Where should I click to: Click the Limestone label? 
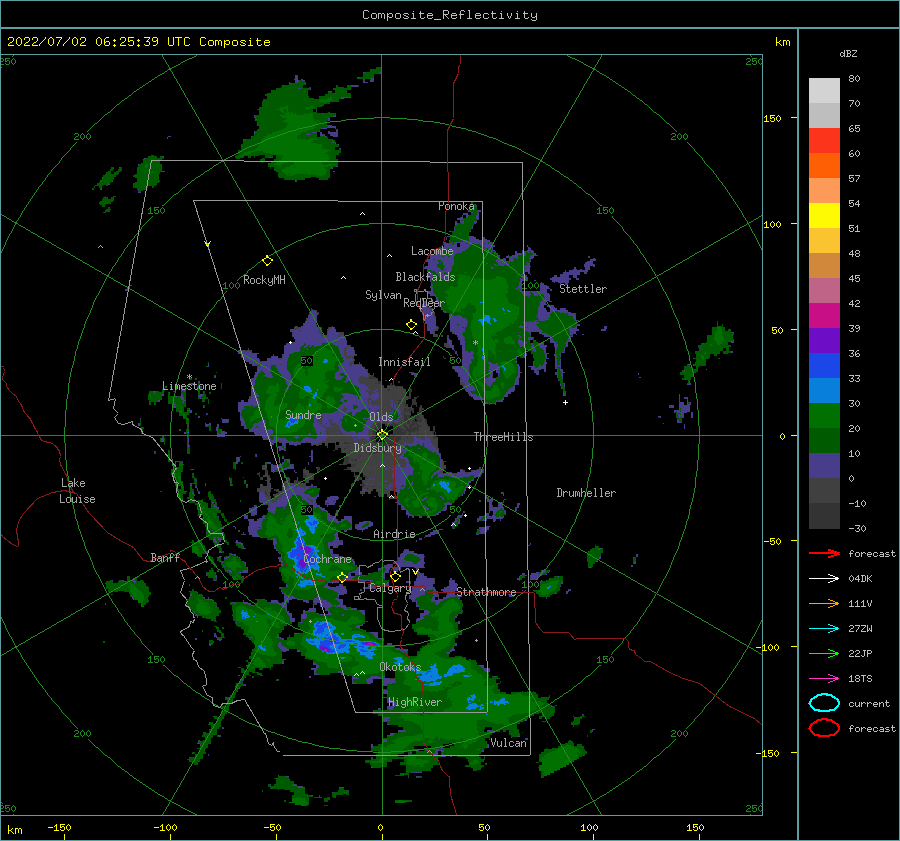[x=189, y=386]
